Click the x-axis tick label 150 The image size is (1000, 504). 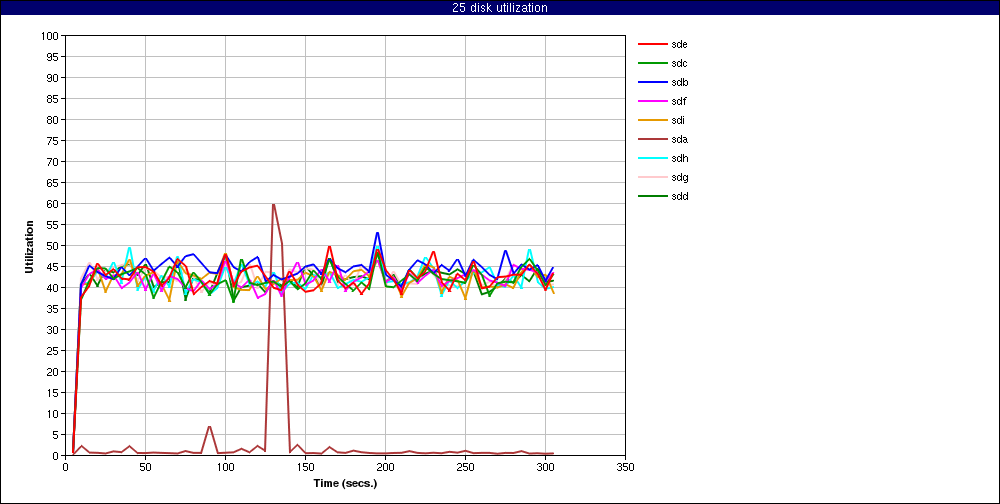[x=305, y=467]
